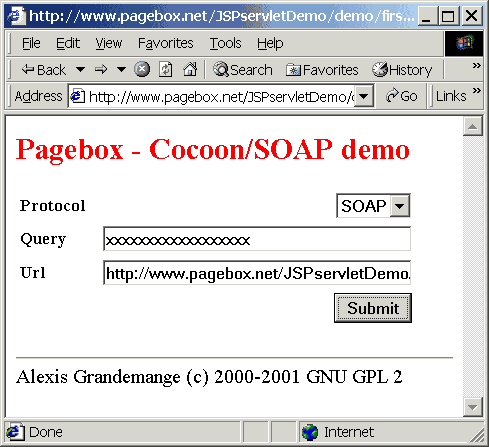
Task: Click the Address label
Action: (x=38, y=96)
